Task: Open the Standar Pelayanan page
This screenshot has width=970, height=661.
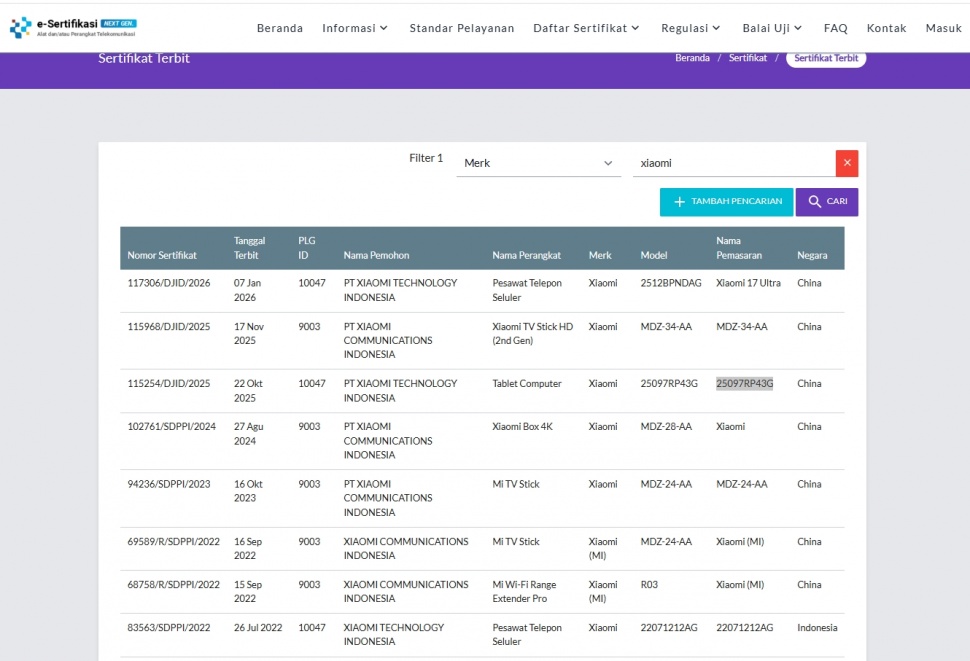Action: (x=462, y=28)
